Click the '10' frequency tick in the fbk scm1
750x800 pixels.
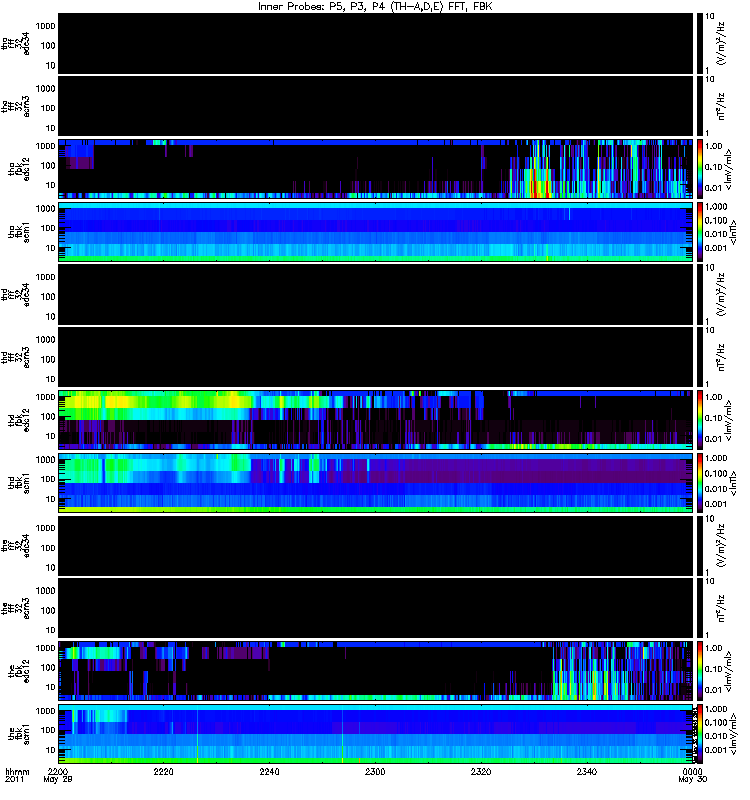[x=50, y=750]
